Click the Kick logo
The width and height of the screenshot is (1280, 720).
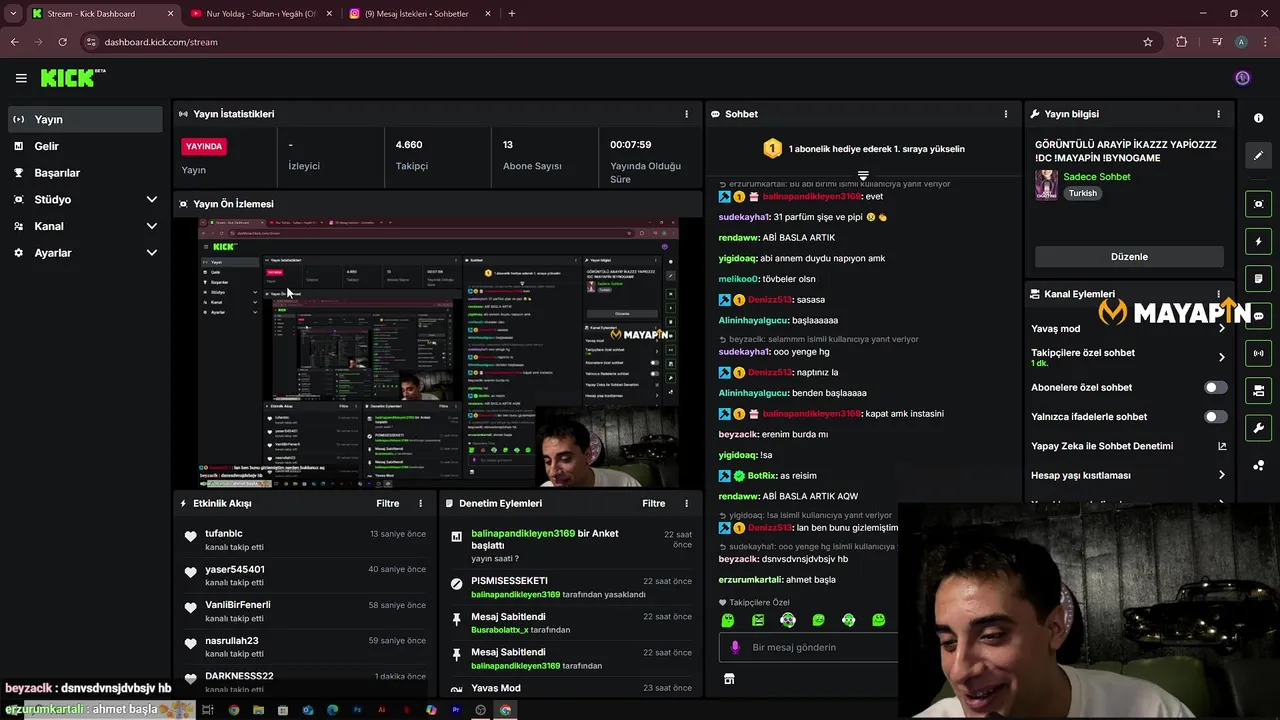(72, 78)
